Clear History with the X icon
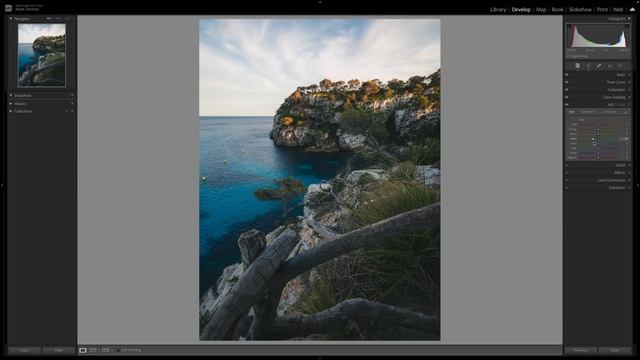This screenshot has height=360, width=640. click(x=72, y=104)
